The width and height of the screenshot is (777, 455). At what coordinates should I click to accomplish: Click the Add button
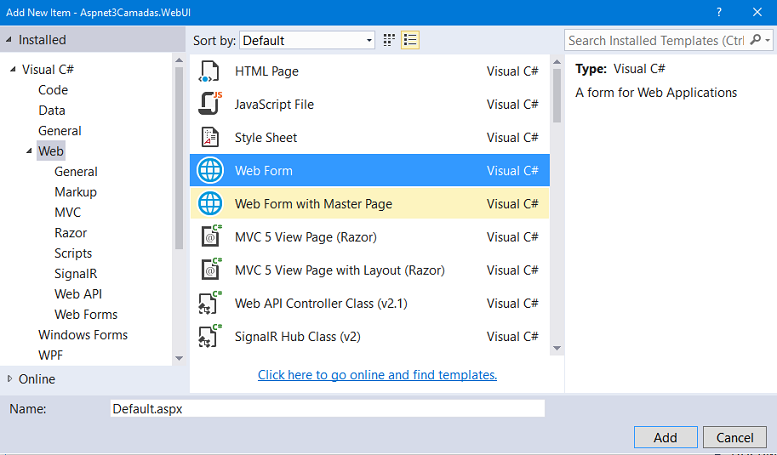pos(666,437)
